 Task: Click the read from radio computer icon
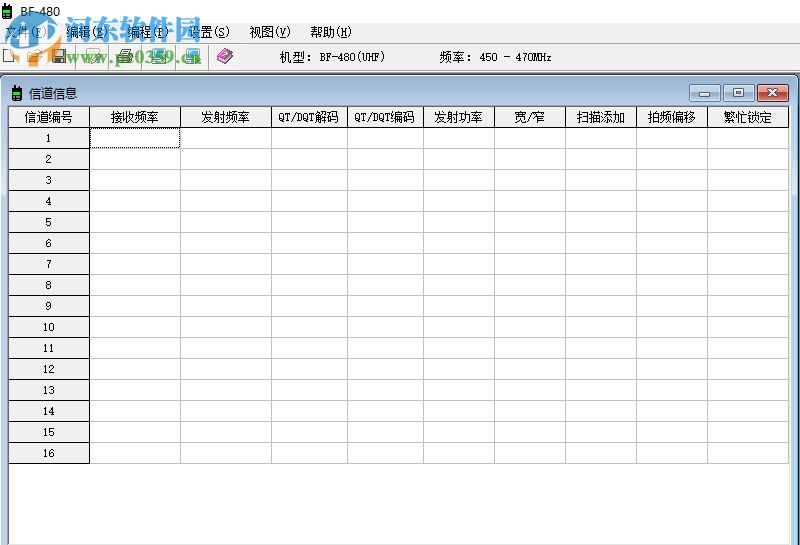tap(159, 56)
